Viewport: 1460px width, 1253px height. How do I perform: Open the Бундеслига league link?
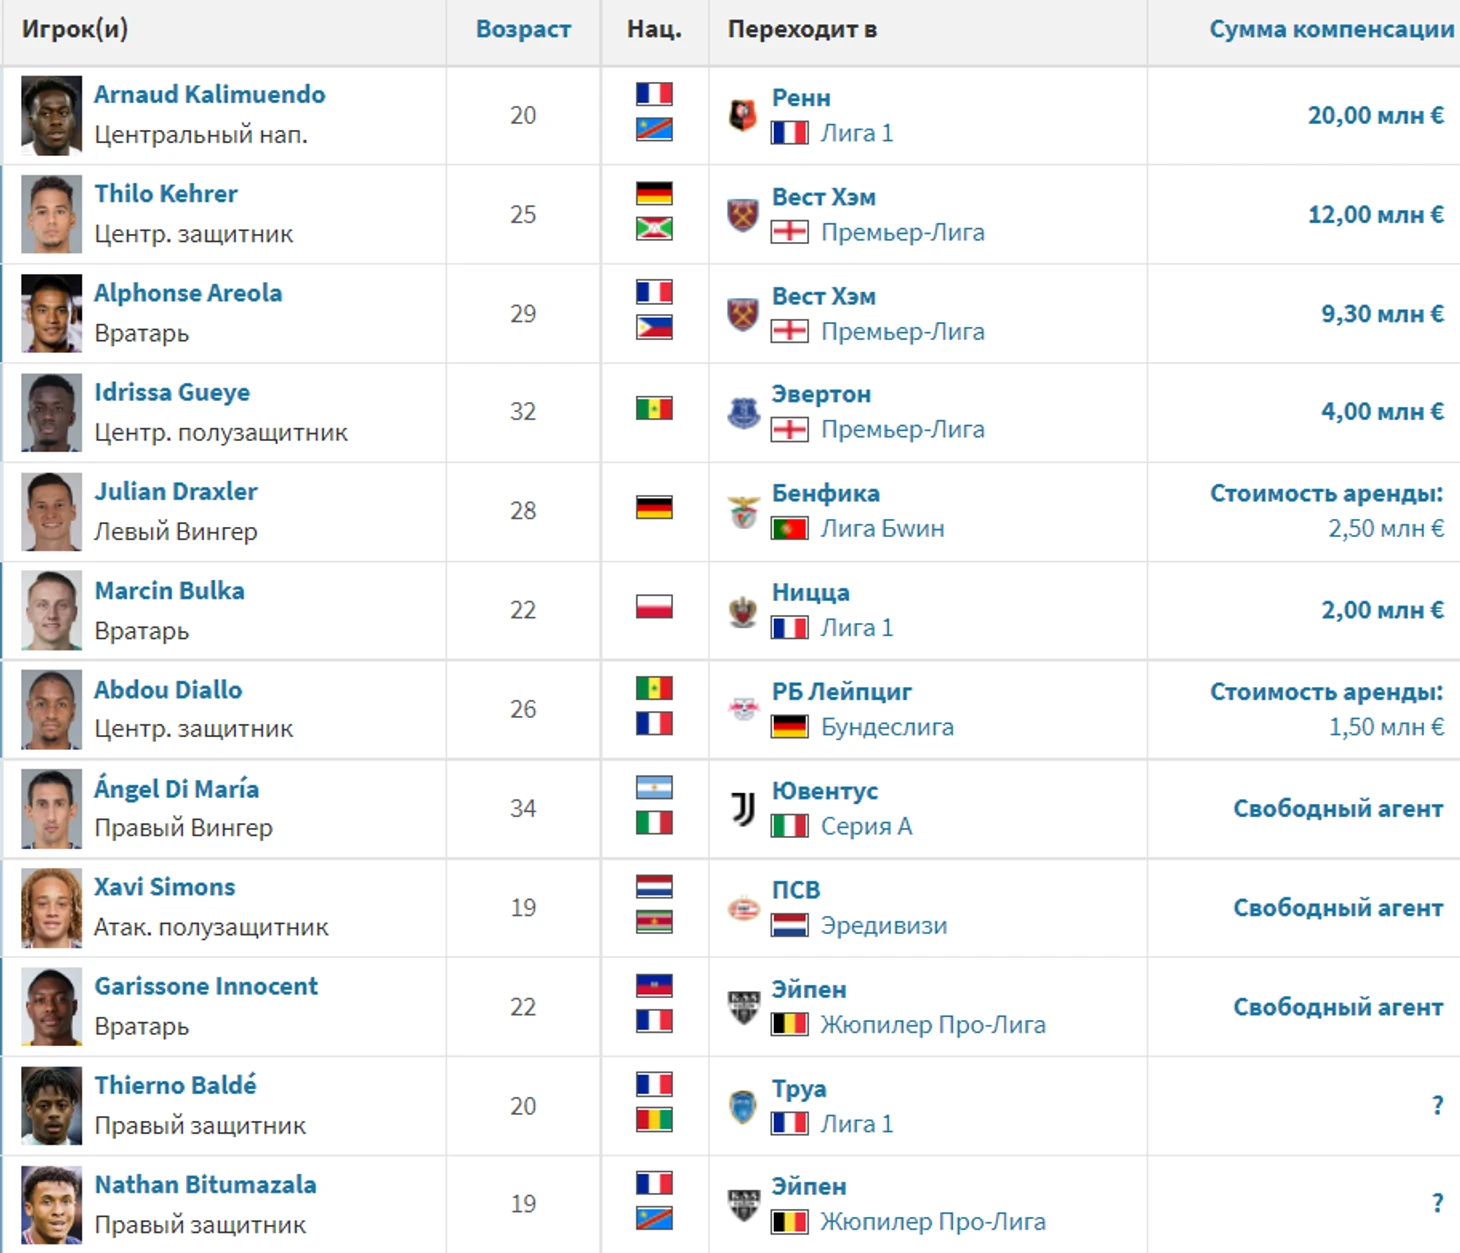(887, 727)
